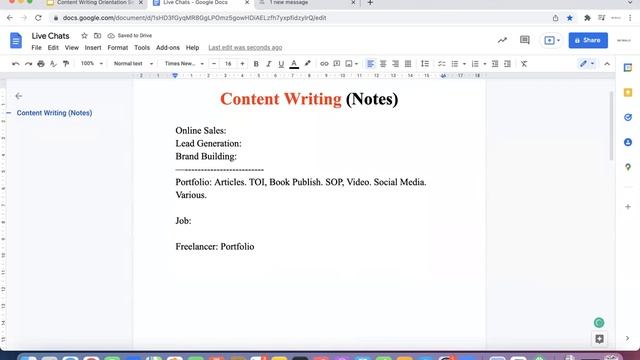
Task: Open the Calendar side panel
Action: (628, 68)
